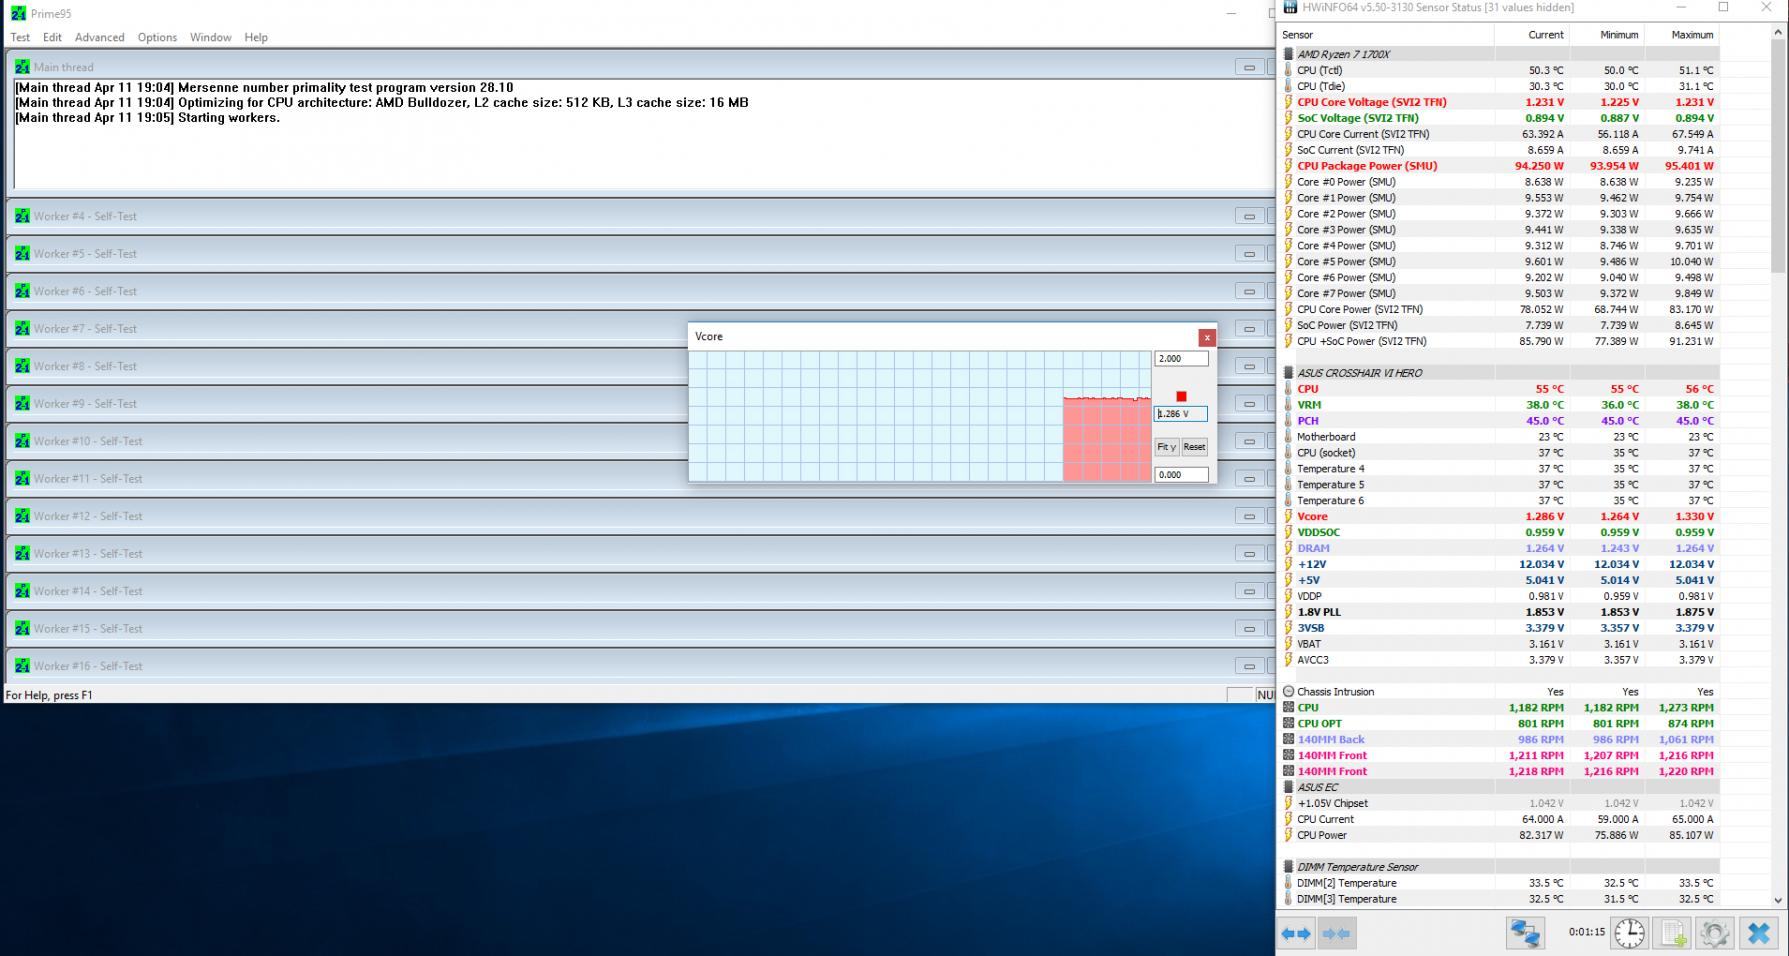Image resolution: width=1789 pixels, height=956 pixels.
Task: Select the DIMM[2] Temperature row
Action: (x=1498, y=883)
